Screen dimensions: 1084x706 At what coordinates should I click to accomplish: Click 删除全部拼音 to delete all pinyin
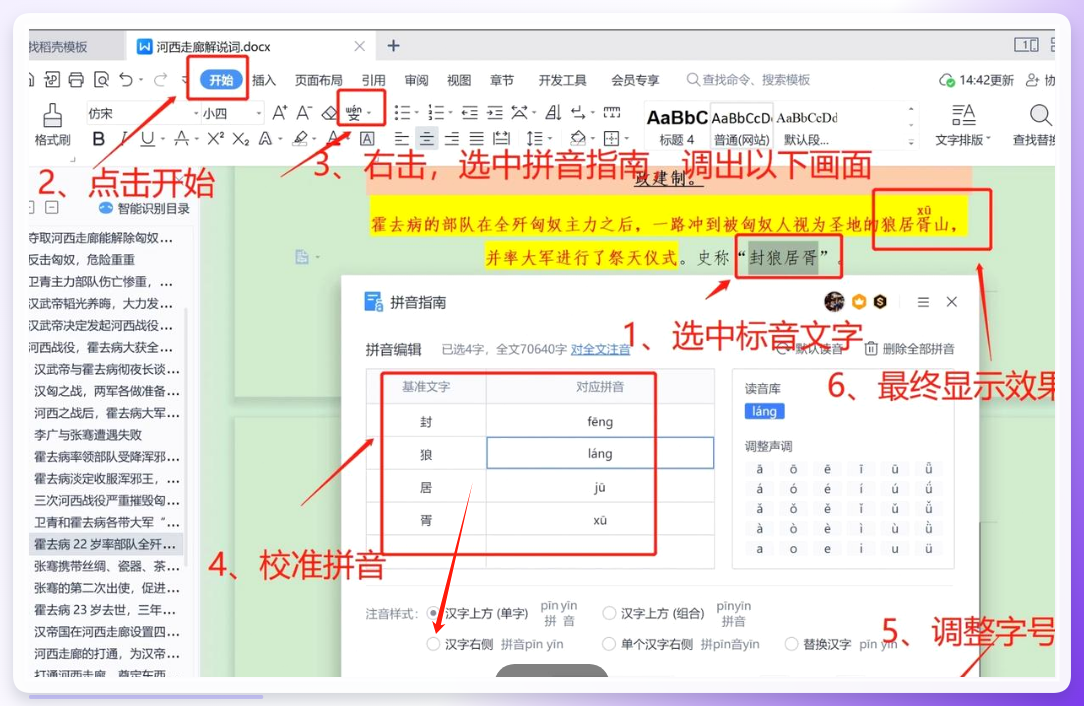pyautogui.click(x=910, y=349)
